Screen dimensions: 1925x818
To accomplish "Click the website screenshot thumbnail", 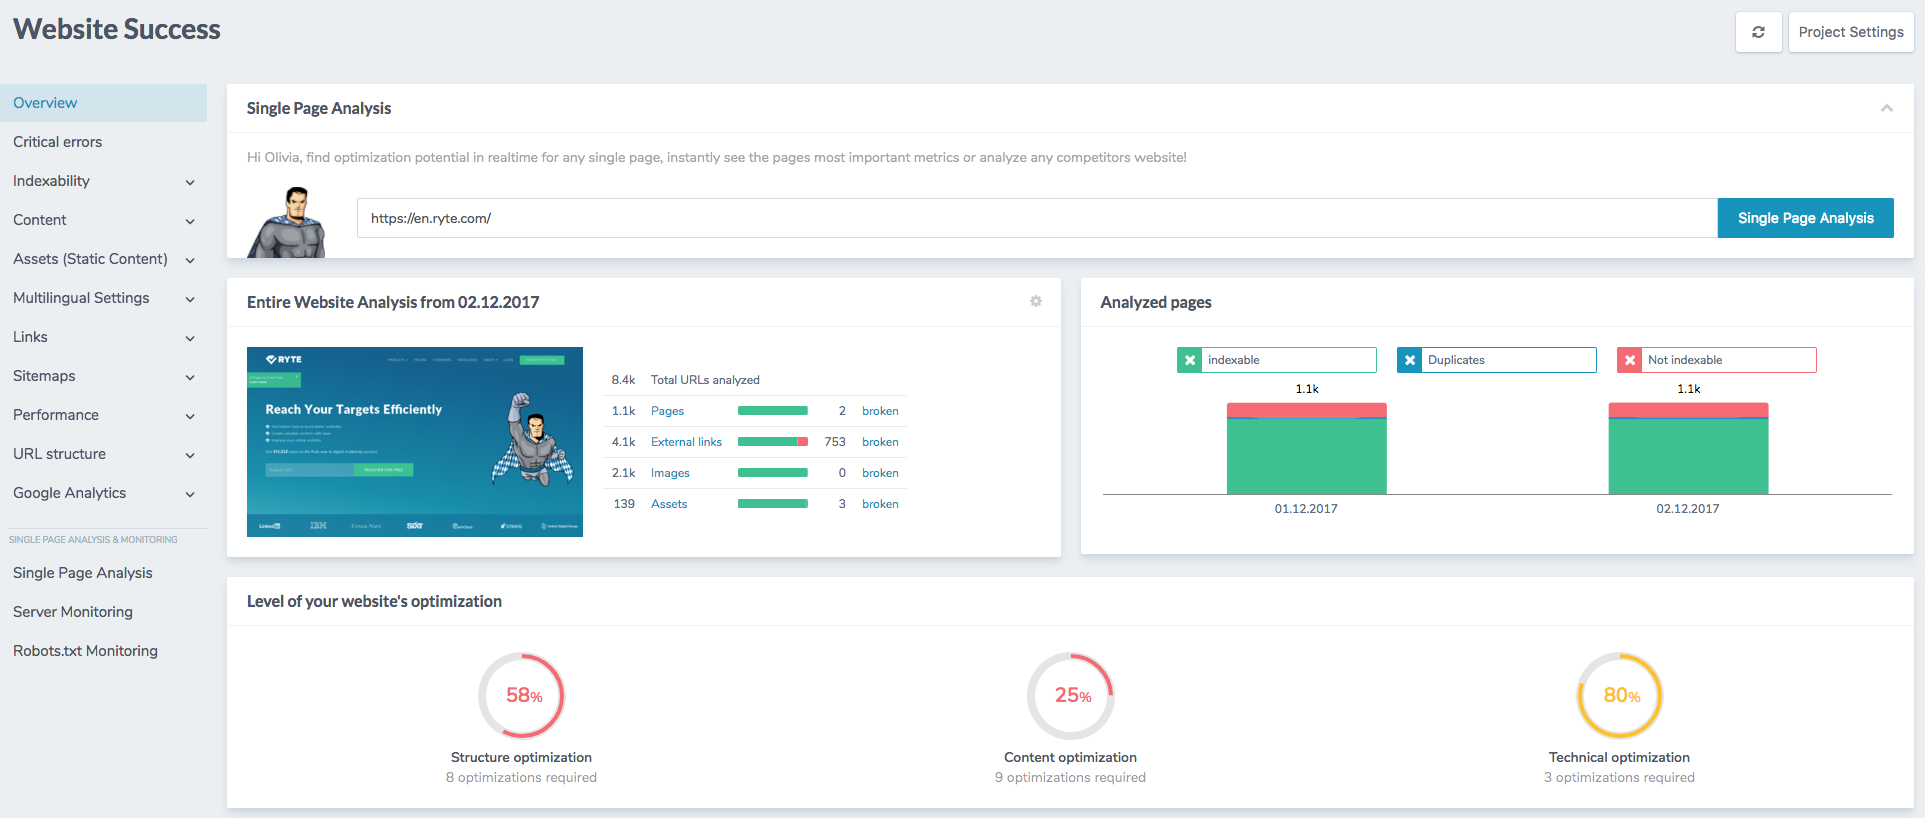I will click(415, 442).
